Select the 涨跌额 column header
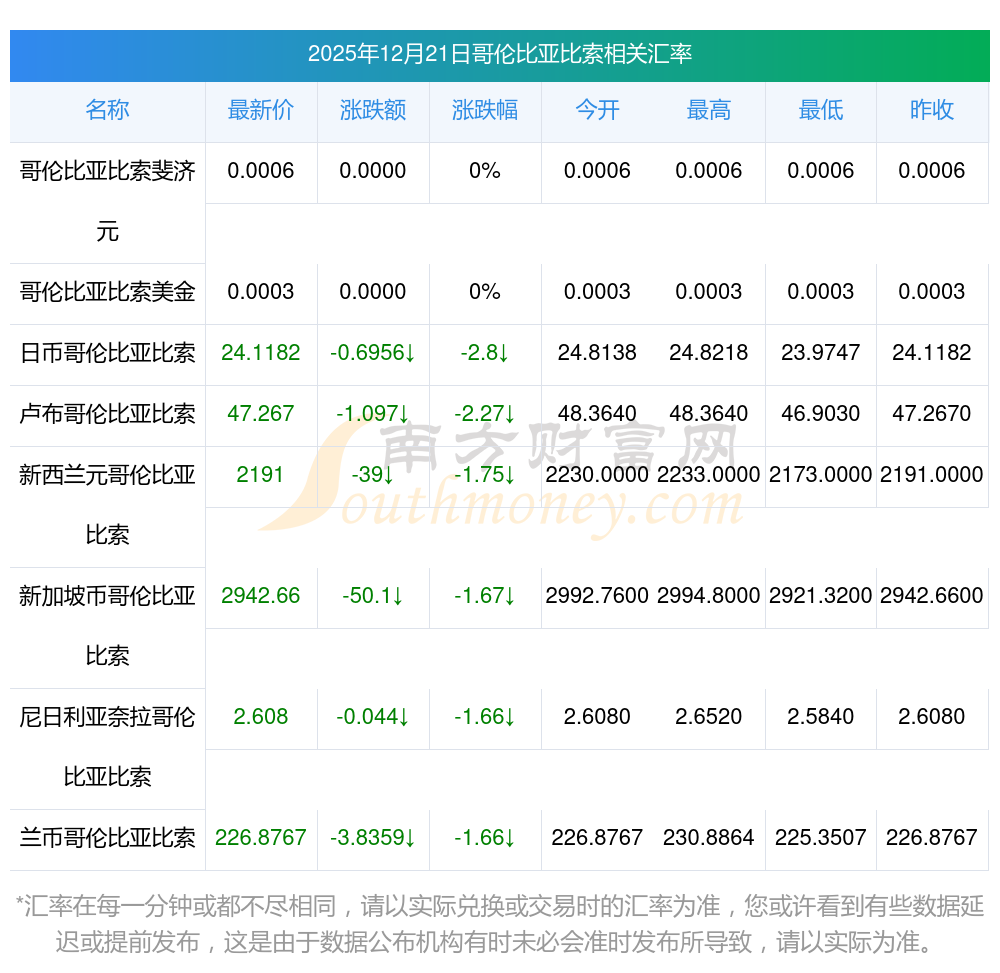The height and width of the screenshot is (973, 1000). (x=373, y=110)
